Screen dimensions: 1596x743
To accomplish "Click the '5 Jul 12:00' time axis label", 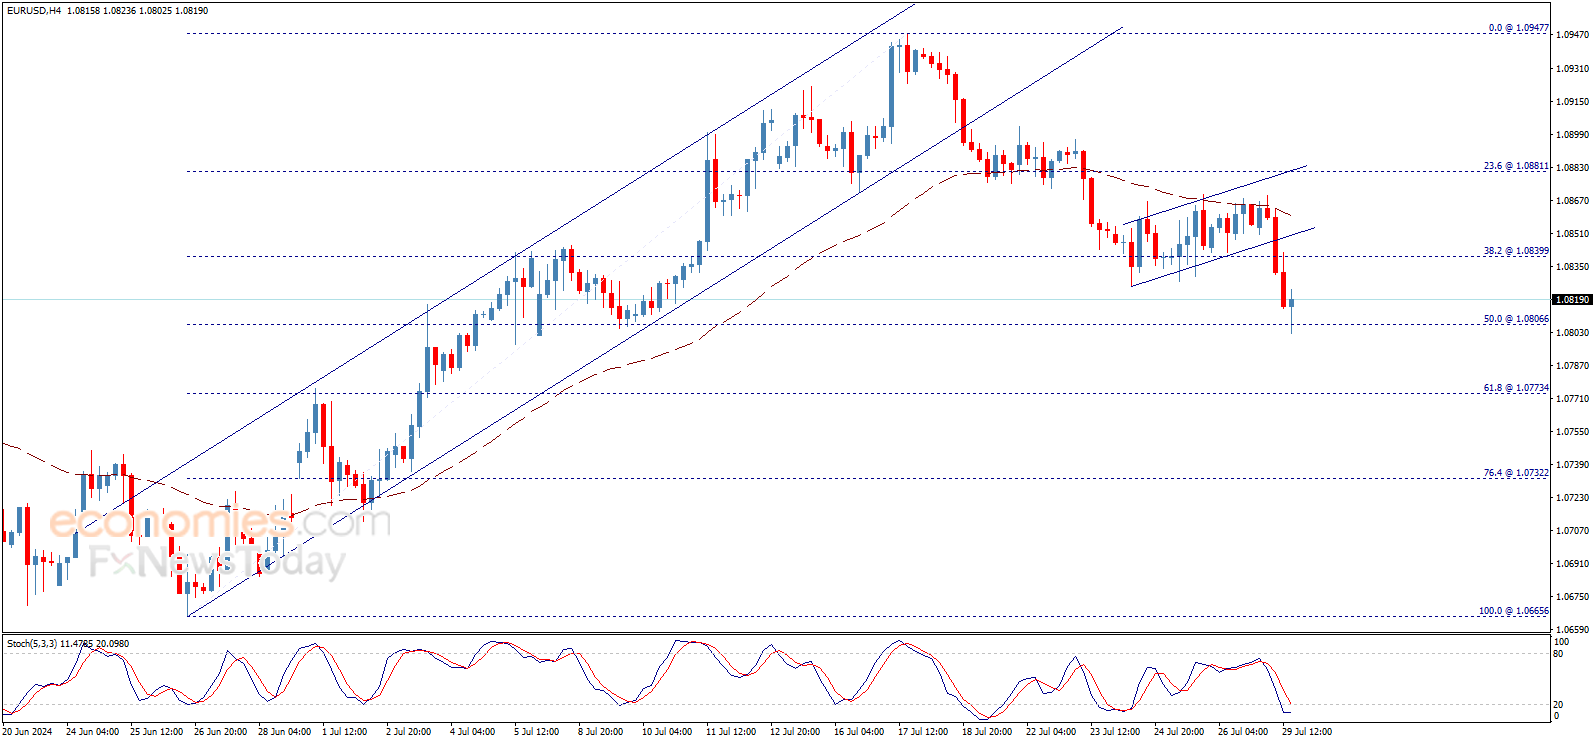I will [x=537, y=732].
